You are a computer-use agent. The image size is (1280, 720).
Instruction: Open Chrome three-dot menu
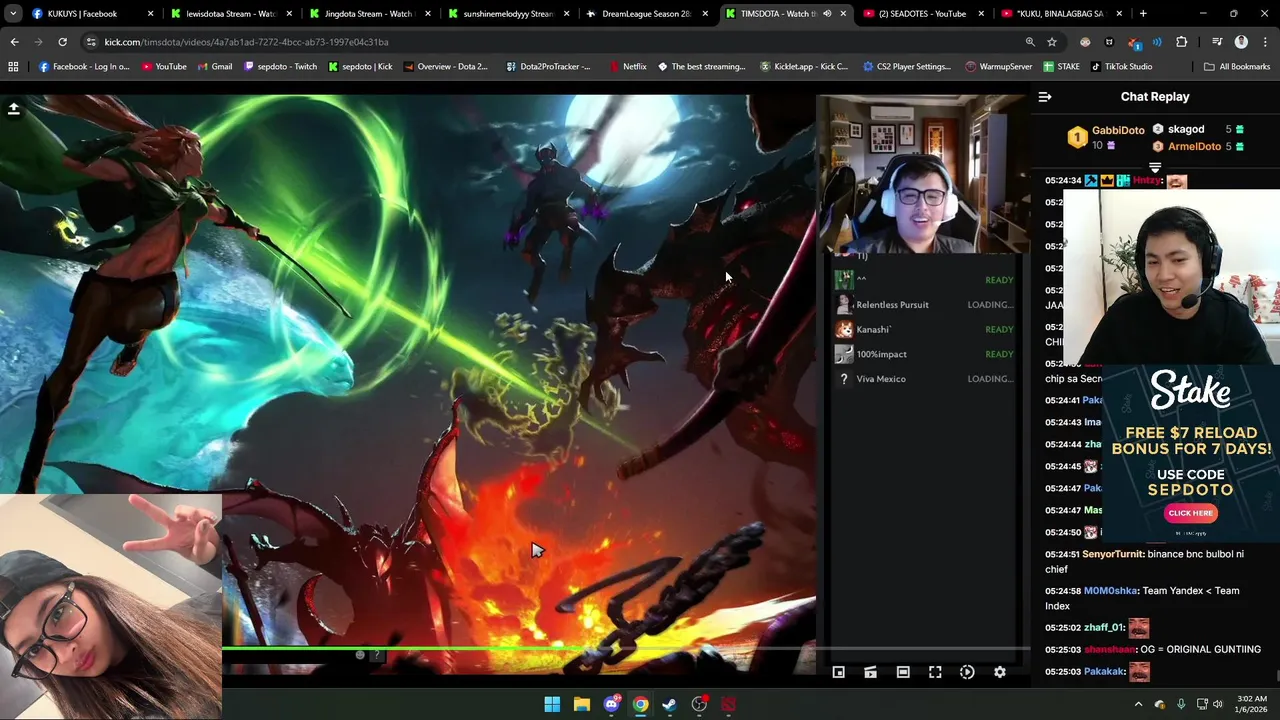1264,42
